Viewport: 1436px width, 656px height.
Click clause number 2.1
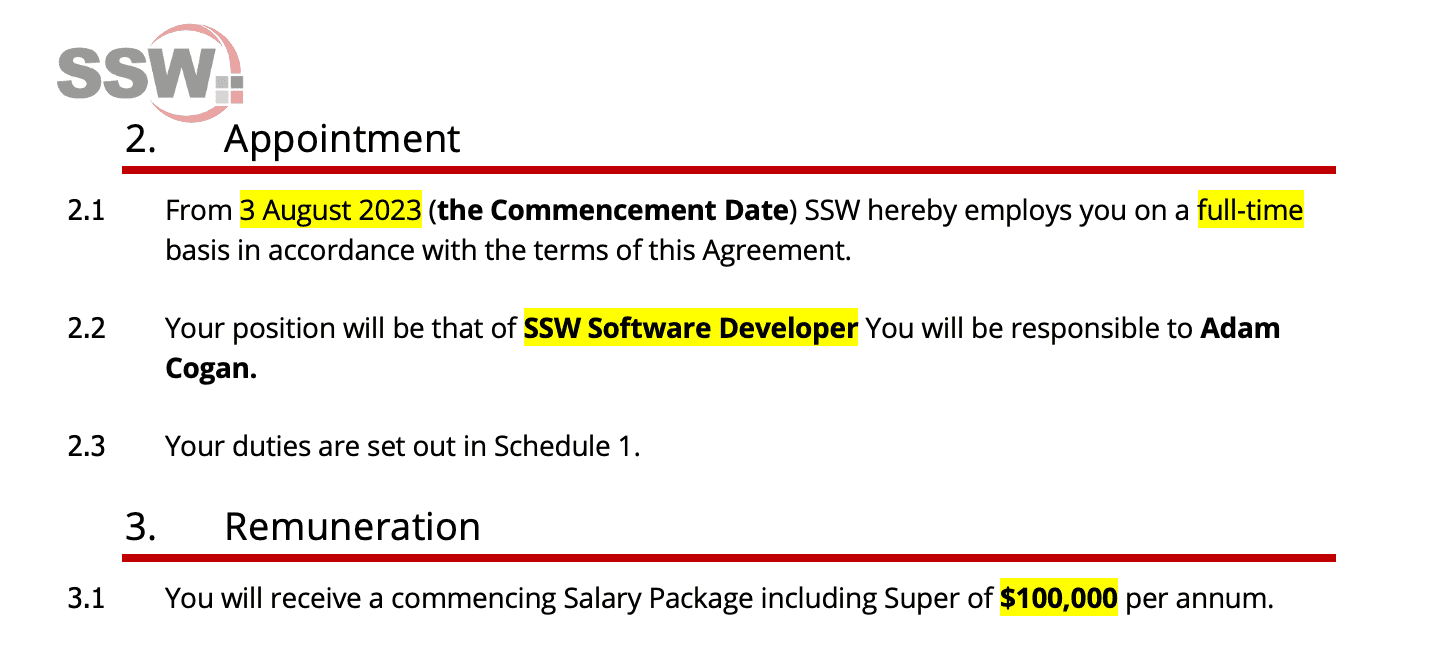point(86,212)
